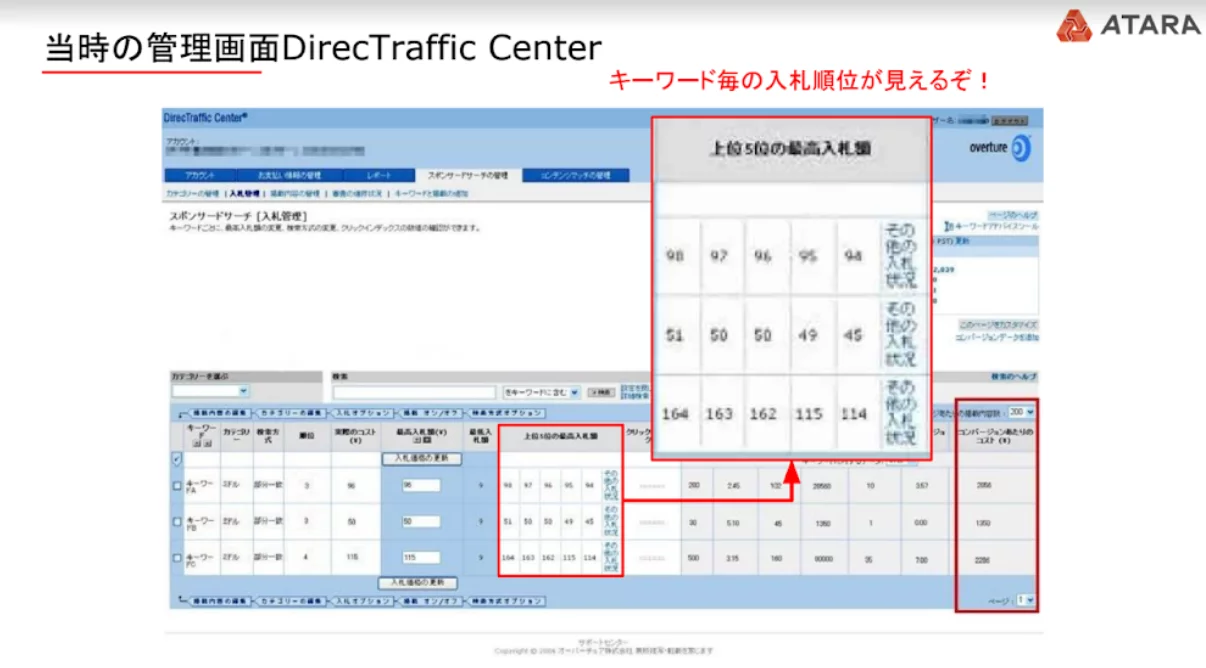Select the スポンサードサーチの管理 tab
The width and height of the screenshot is (1206, 668).
[x=468, y=175]
